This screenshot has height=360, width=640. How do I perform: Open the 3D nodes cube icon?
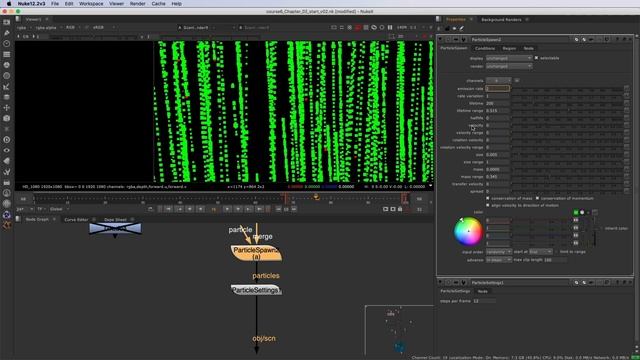click(7, 118)
